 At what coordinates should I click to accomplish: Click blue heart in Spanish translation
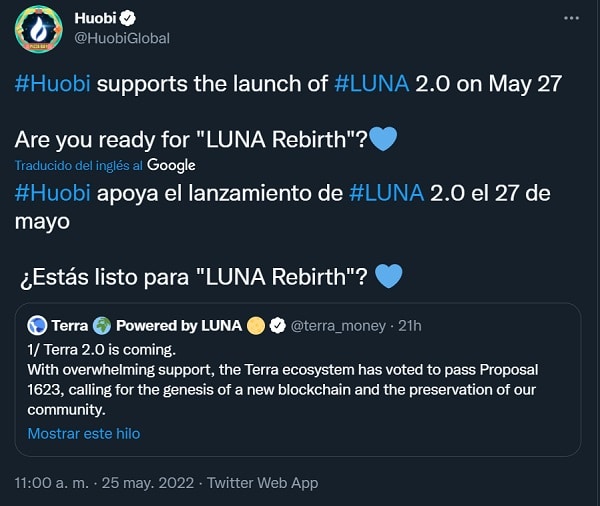pyautogui.click(x=388, y=276)
